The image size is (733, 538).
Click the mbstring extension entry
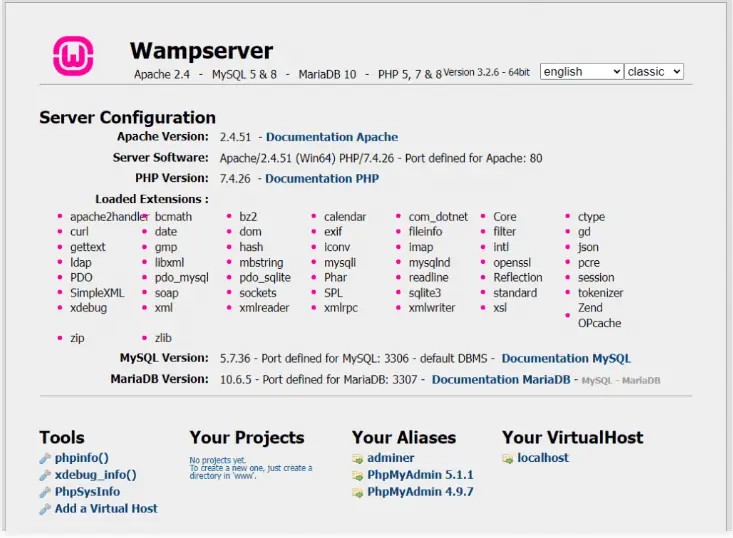tap(261, 263)
